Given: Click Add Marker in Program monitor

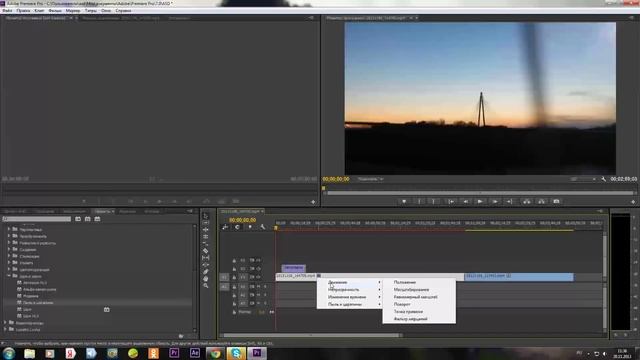Looking at the screenshot, I should 404,201.
